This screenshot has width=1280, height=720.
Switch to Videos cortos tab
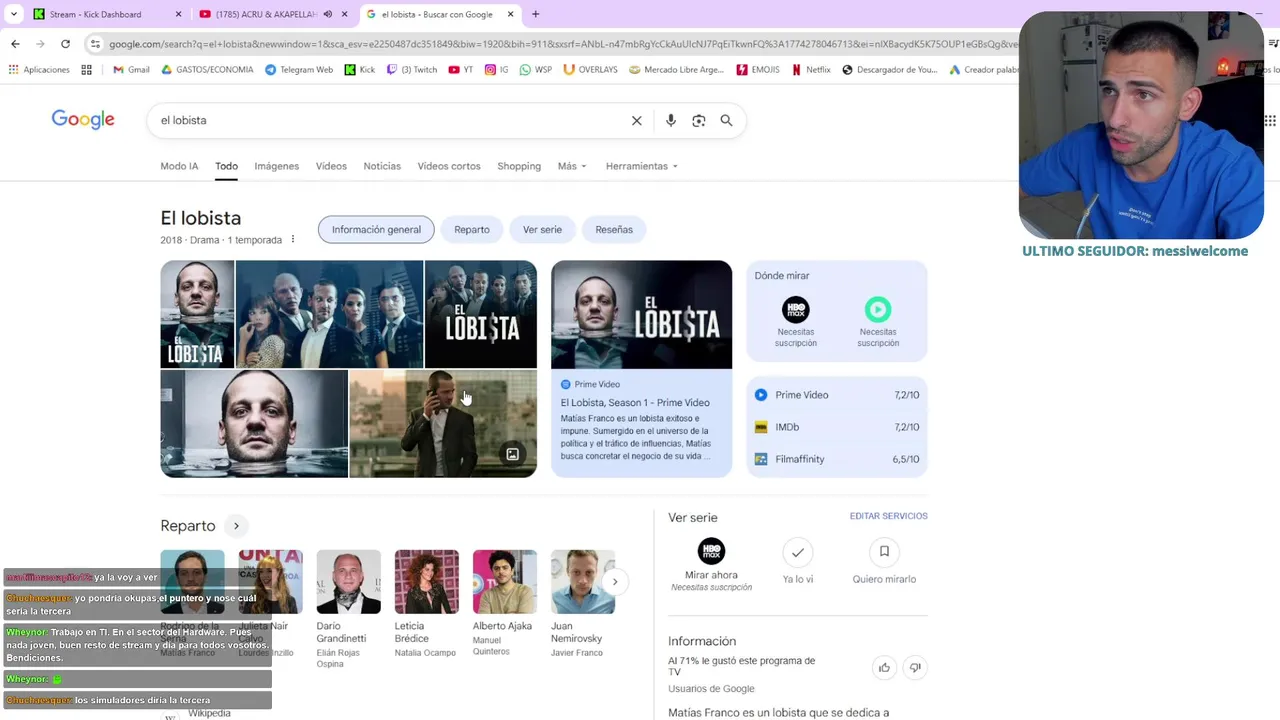pos(449,166)
